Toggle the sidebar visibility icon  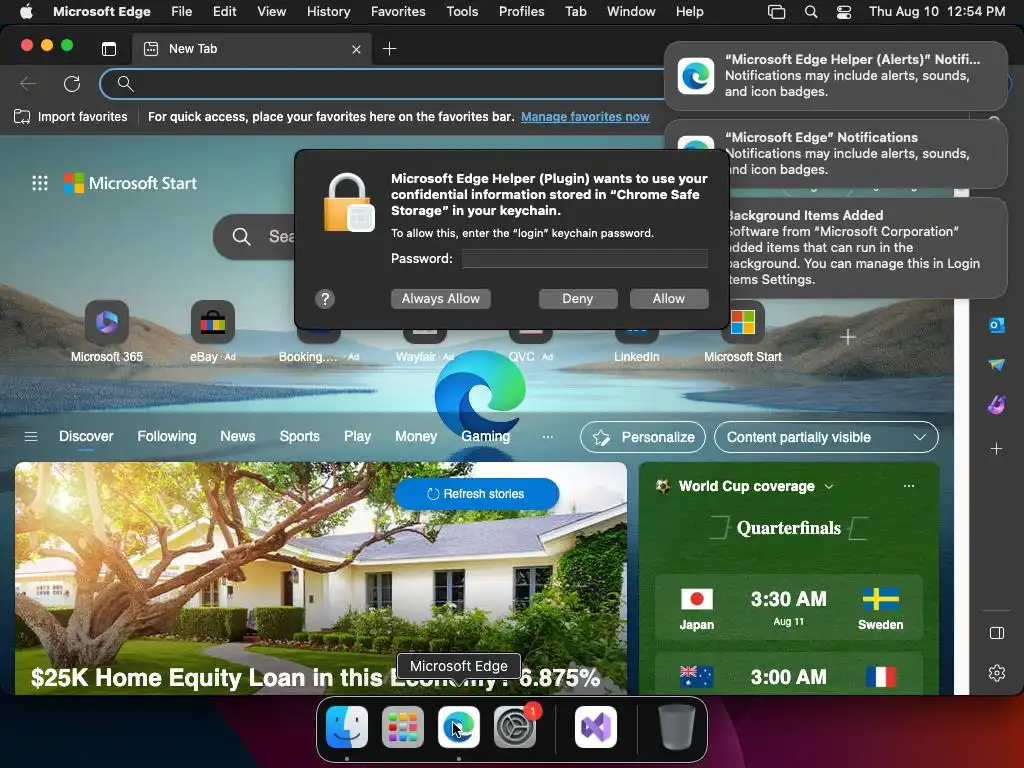[997, 633]
